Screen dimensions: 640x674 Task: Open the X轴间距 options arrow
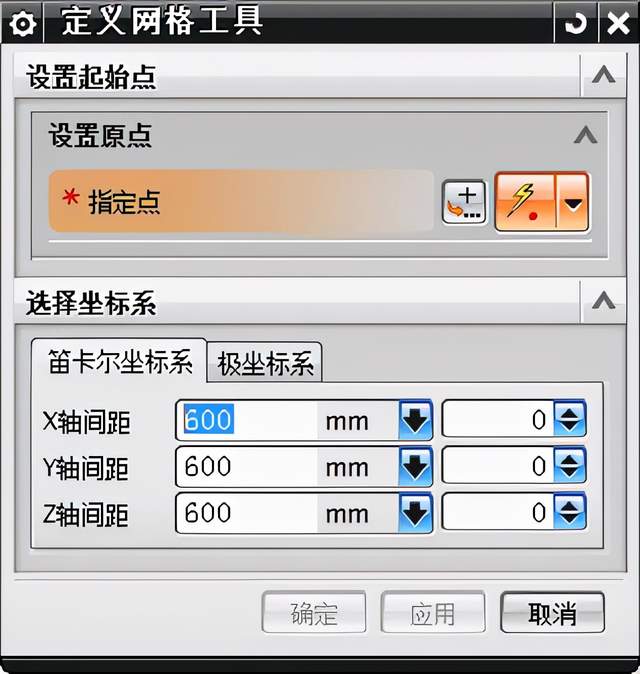(x=415, y=420)
